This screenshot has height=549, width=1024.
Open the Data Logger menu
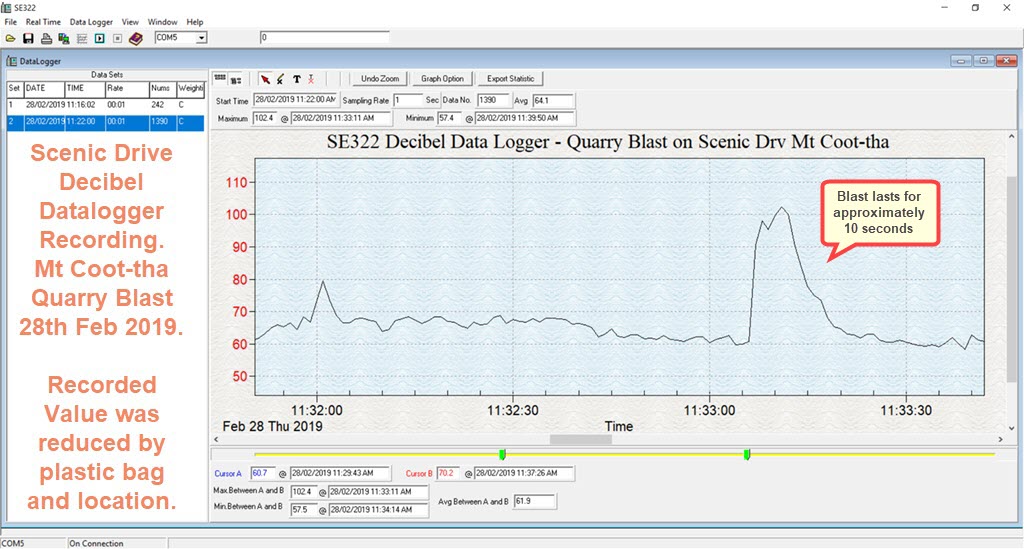click(91, 22)
